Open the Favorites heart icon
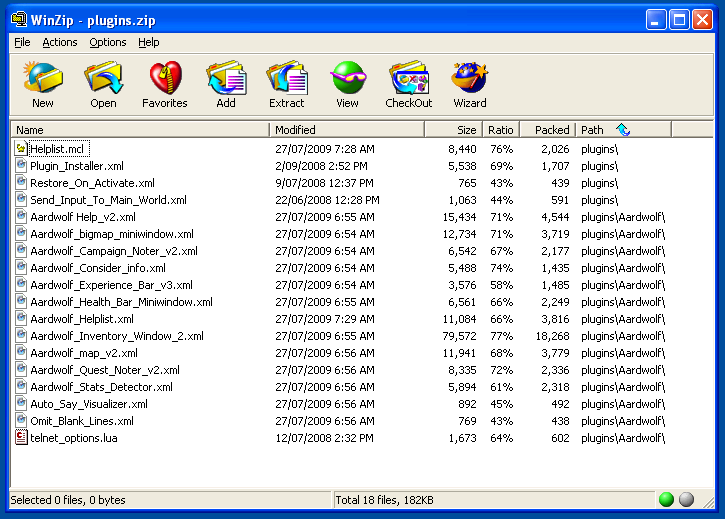The height and width of the screenshot is (519, 725). [x=164, y=85]
